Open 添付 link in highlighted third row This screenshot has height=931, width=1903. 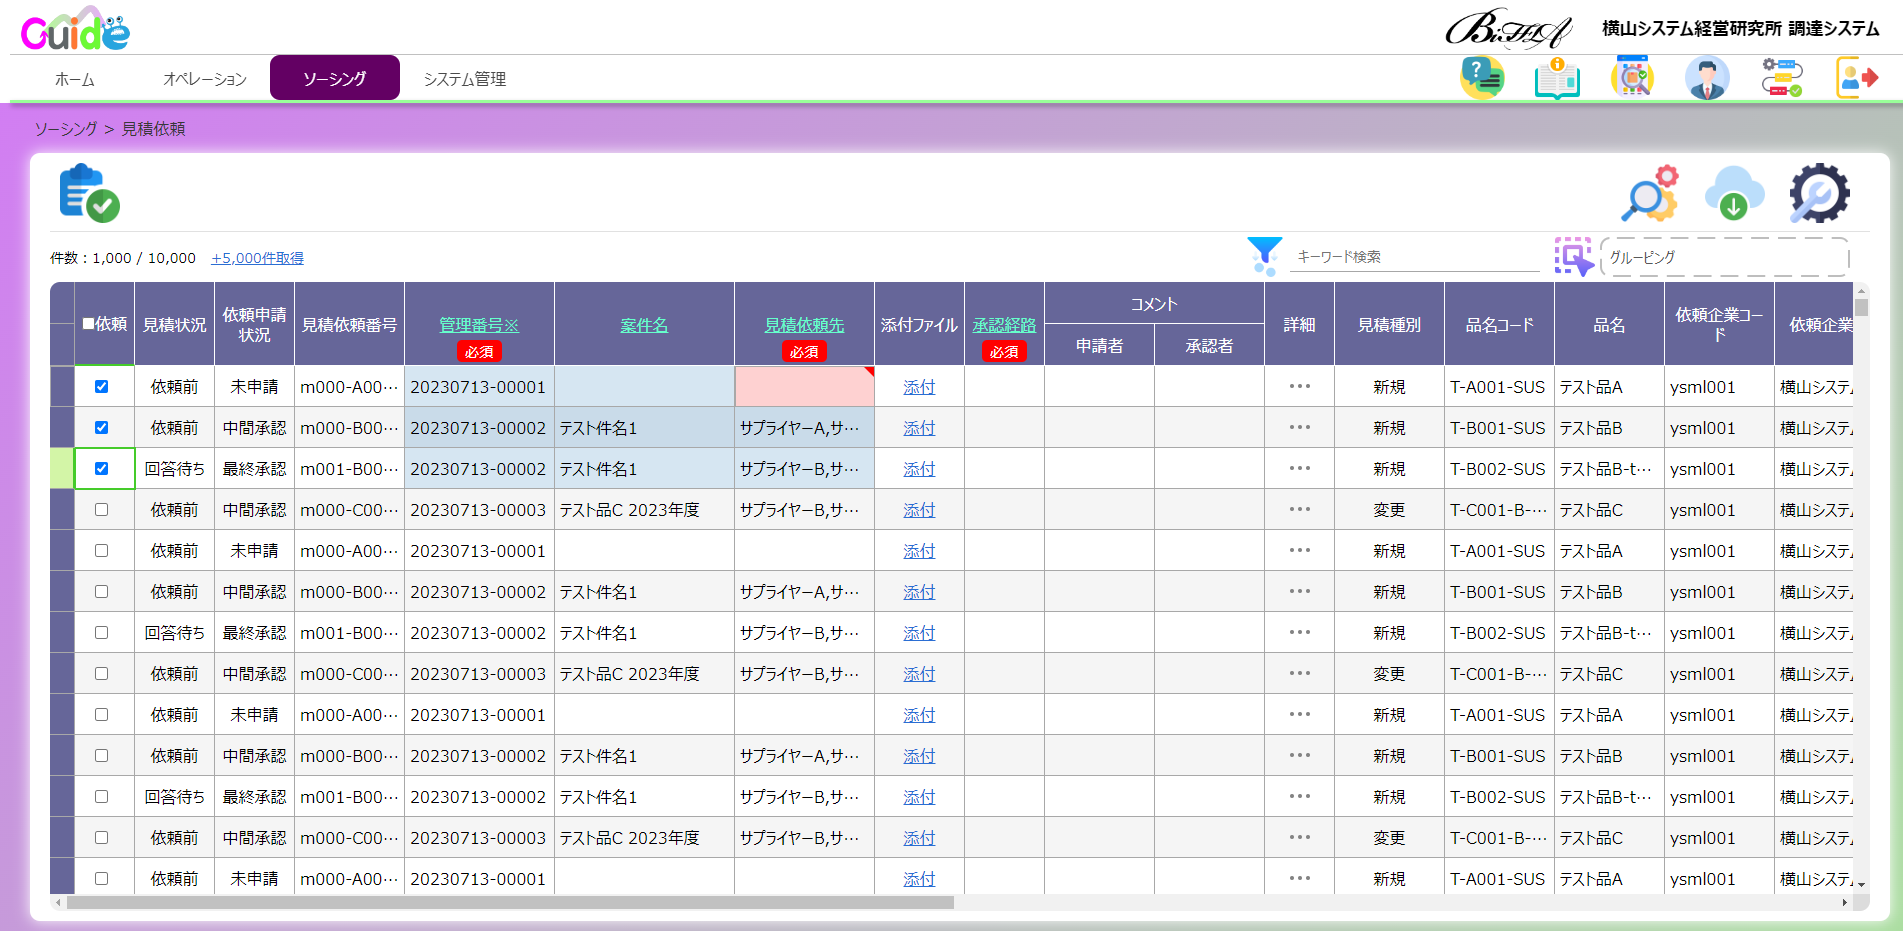(x=919, y=469)
